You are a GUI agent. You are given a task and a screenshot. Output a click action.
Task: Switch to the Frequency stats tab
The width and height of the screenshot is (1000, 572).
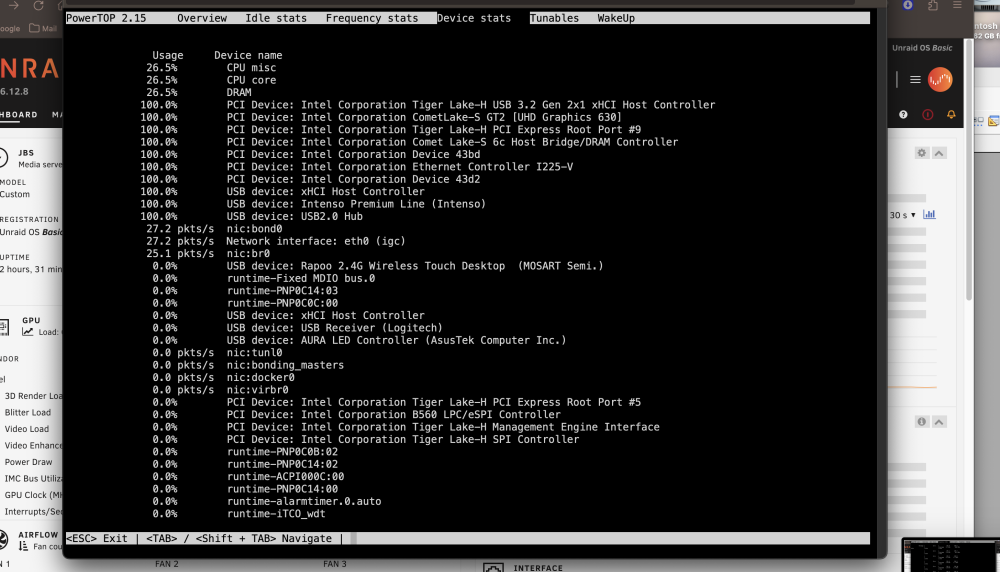(372, 18)
